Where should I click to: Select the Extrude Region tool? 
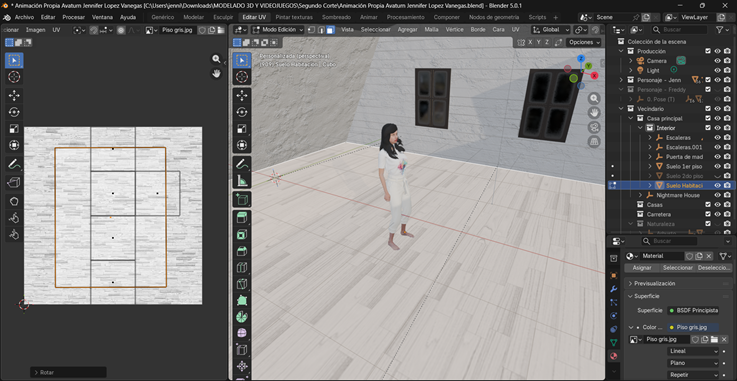242,218
